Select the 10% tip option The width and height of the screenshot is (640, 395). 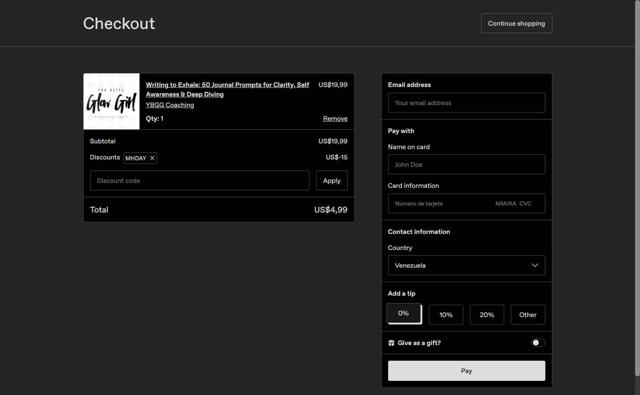tap(446, 315)
